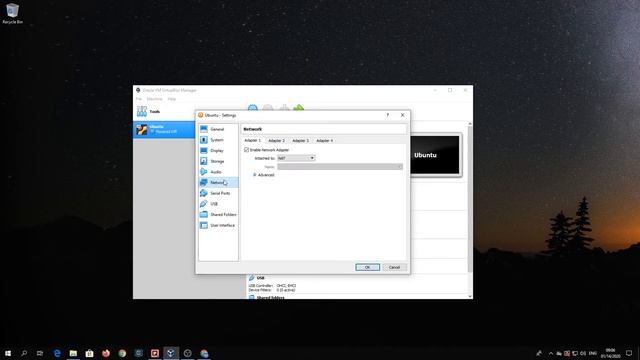Open the Display settings category

pos(218,151)
